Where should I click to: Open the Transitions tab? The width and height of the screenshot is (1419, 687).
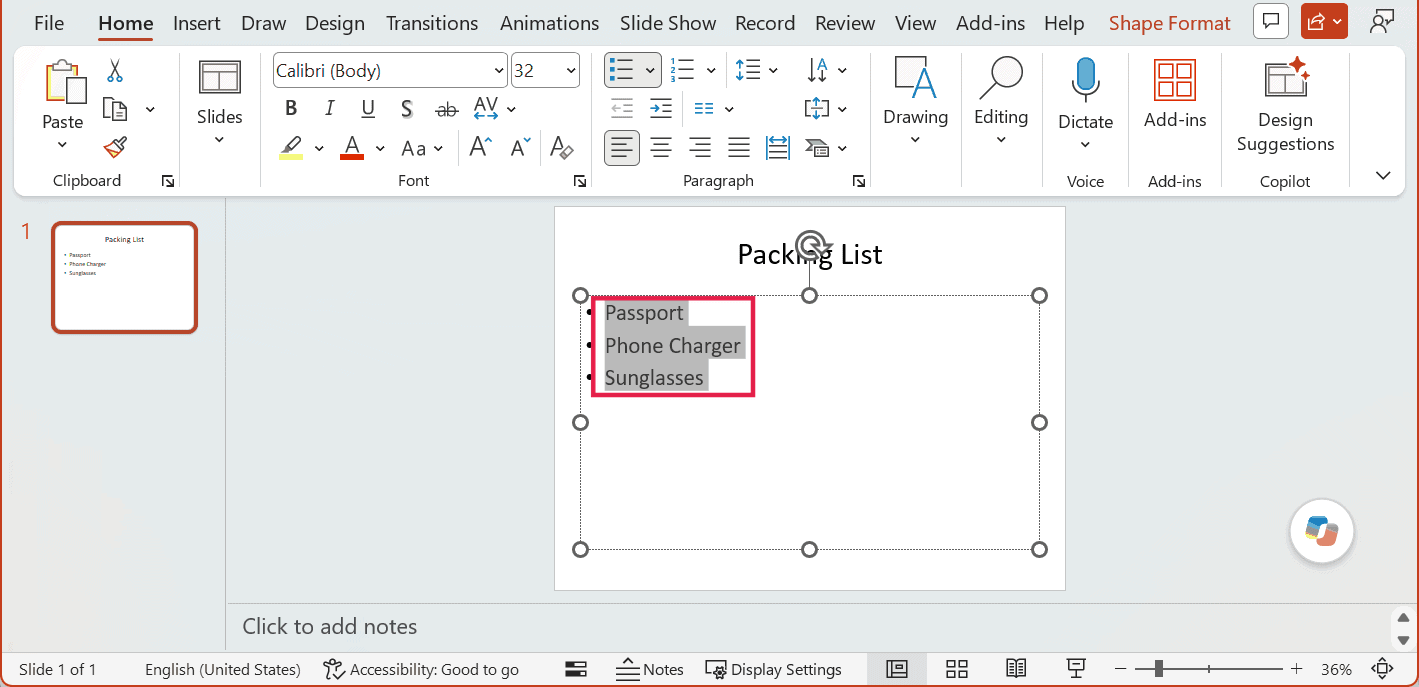[x=433, y=23]
